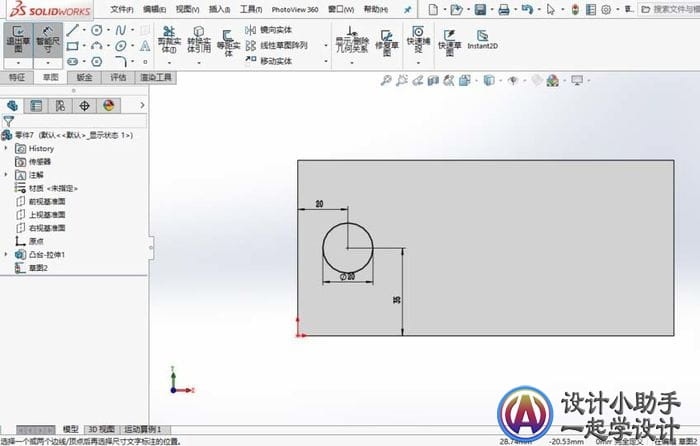This screenshot has width=700, height=446.
Task: Select the Ellipse sketch tool
Action: pyautogui.click(x=121, y=46)
